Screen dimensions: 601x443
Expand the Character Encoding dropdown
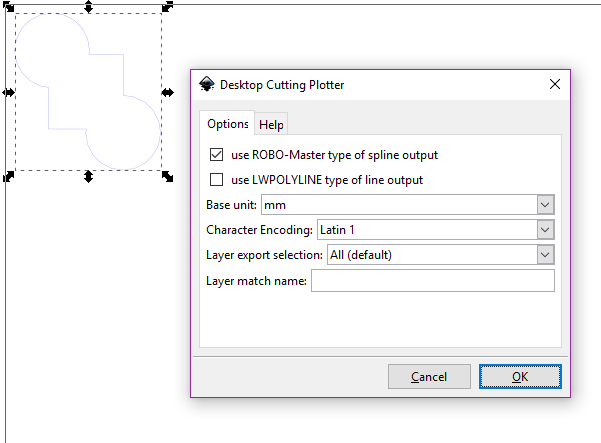436,230
